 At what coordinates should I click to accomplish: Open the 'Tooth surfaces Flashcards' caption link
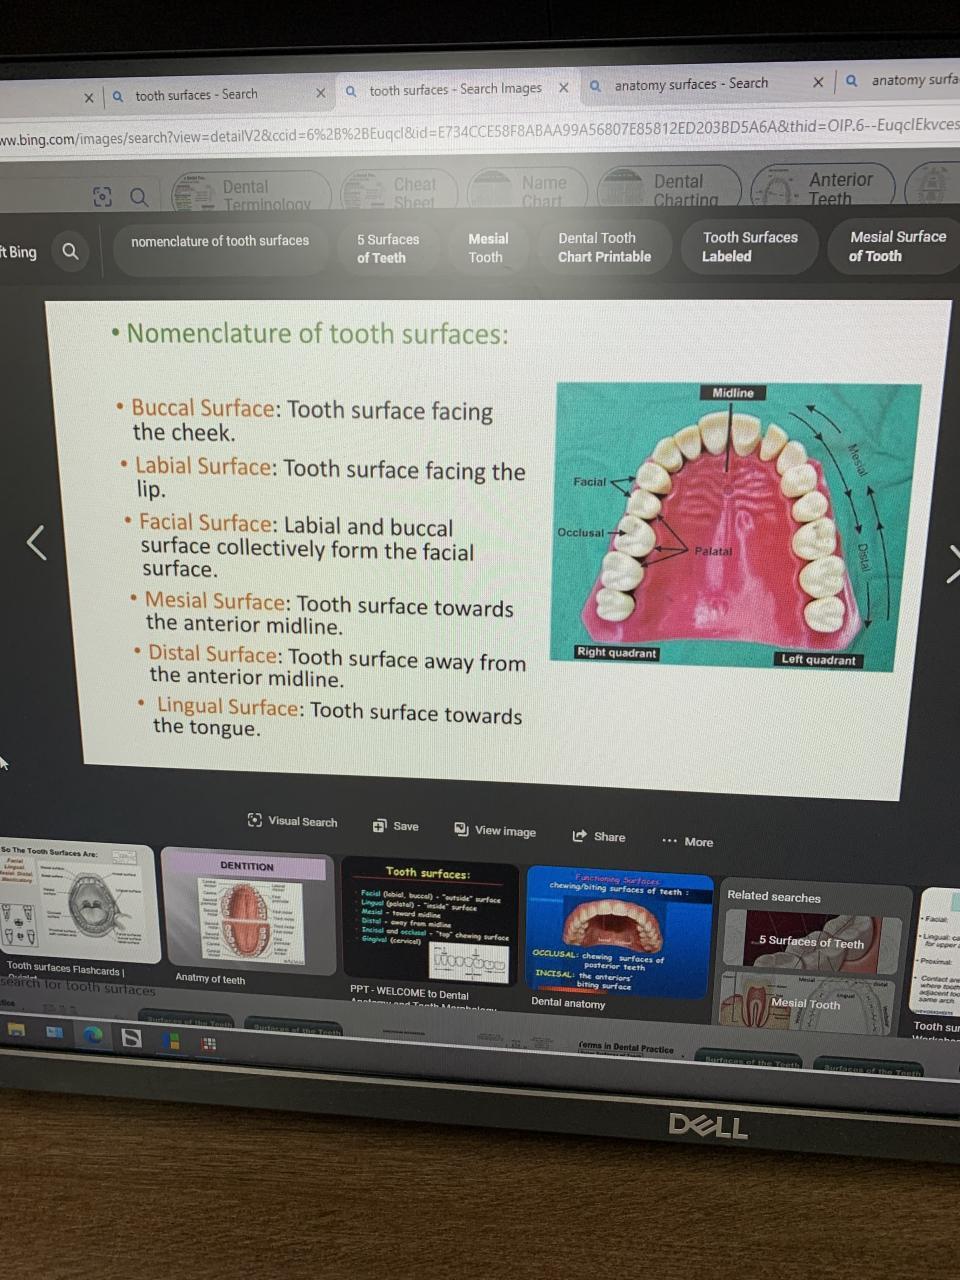tap(65, 968)
